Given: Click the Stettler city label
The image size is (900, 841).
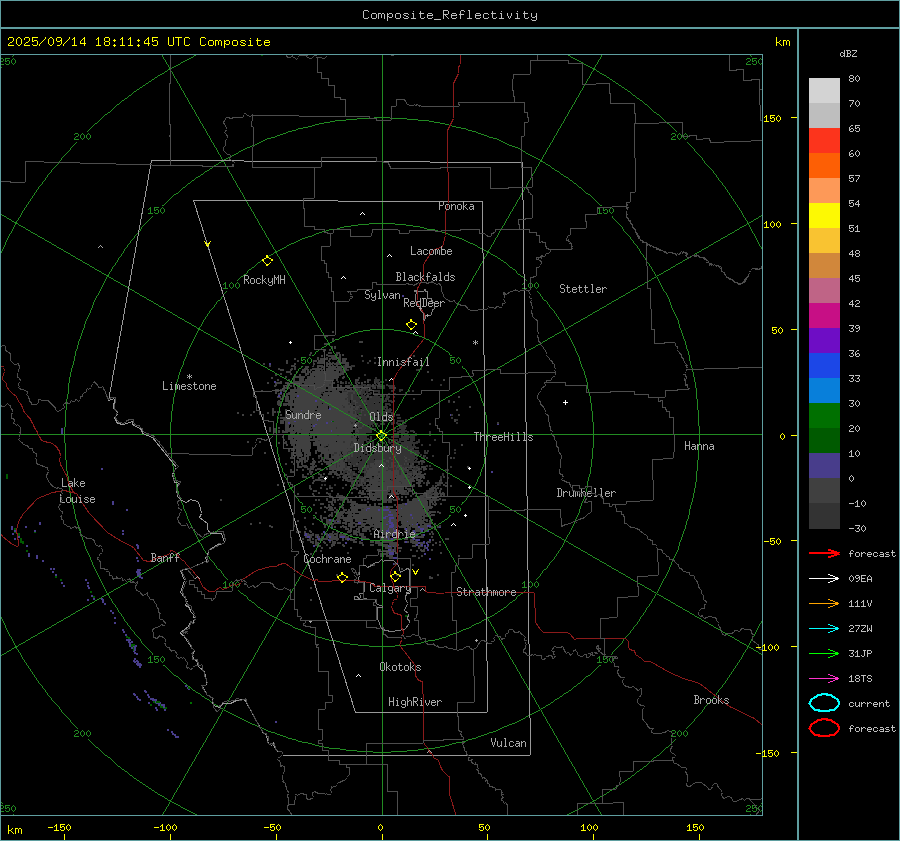Looking at the screenshot, I should pos(583,289).
